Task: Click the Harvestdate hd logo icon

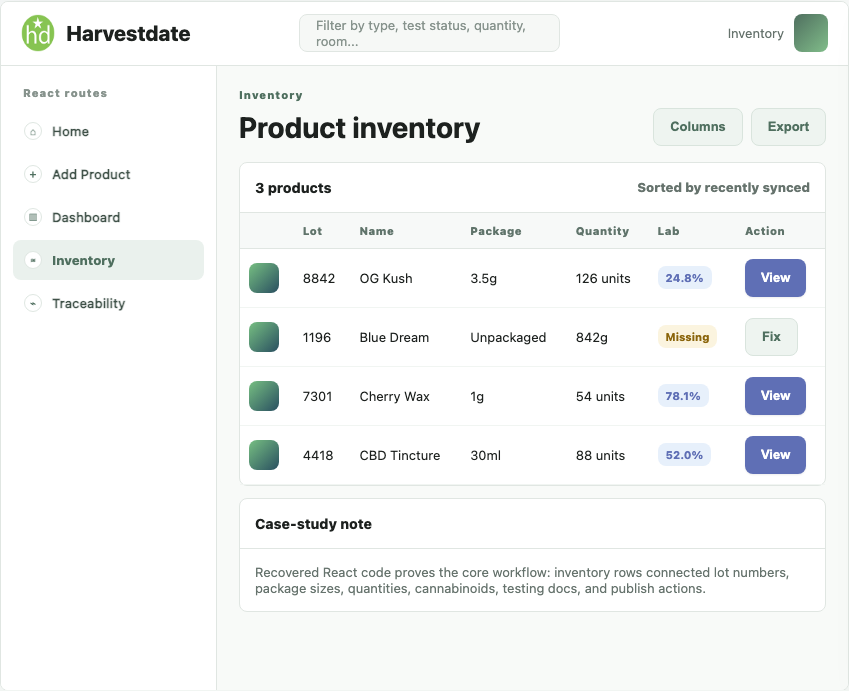Action: point(38,33)
